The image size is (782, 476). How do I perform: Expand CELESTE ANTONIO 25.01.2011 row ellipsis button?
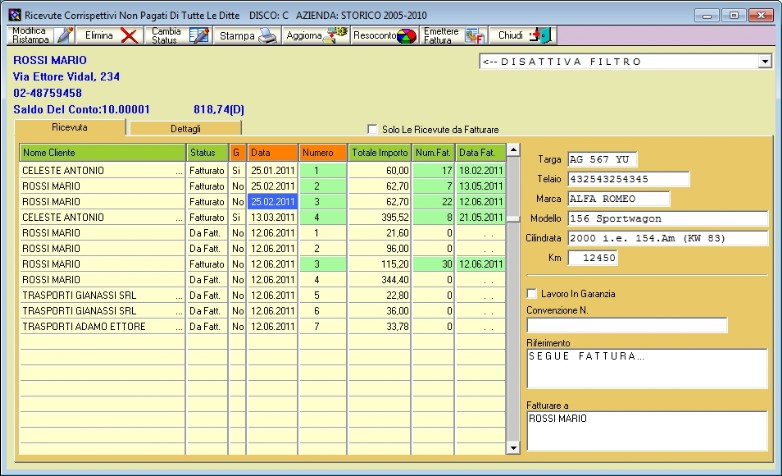pos(179,171)
